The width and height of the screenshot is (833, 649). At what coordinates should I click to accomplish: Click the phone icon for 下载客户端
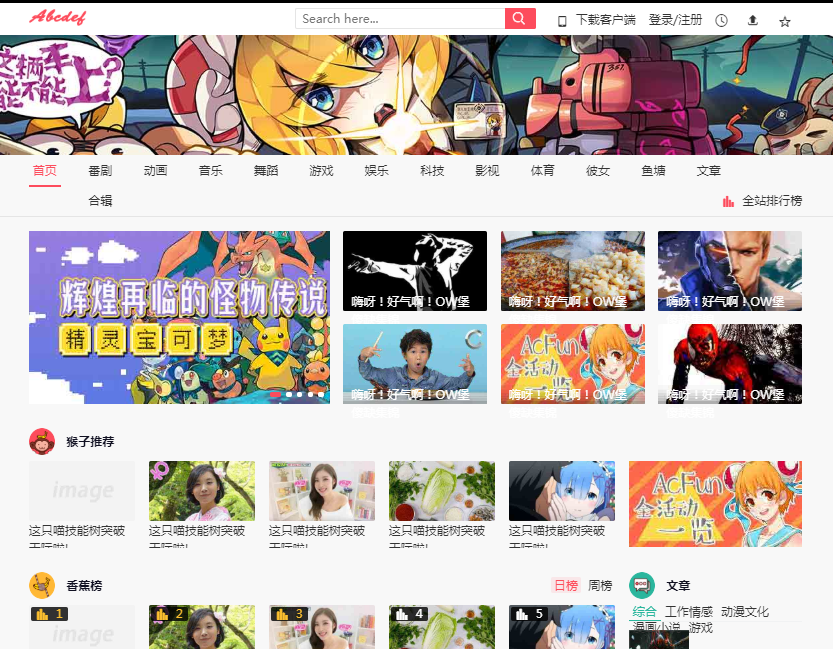562,20
